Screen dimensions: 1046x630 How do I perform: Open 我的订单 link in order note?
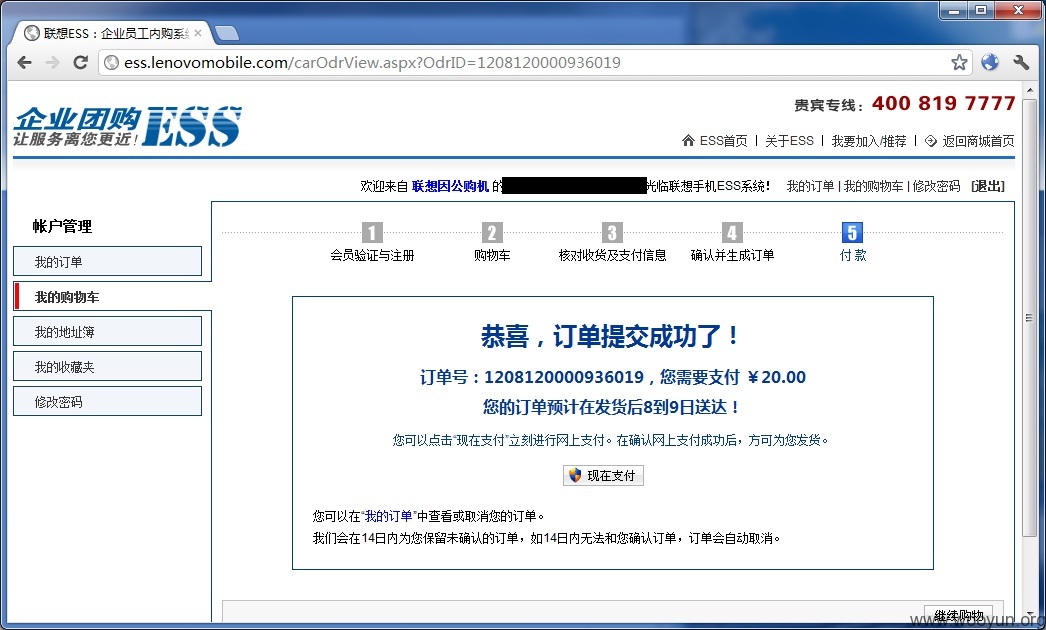(388, 516)
